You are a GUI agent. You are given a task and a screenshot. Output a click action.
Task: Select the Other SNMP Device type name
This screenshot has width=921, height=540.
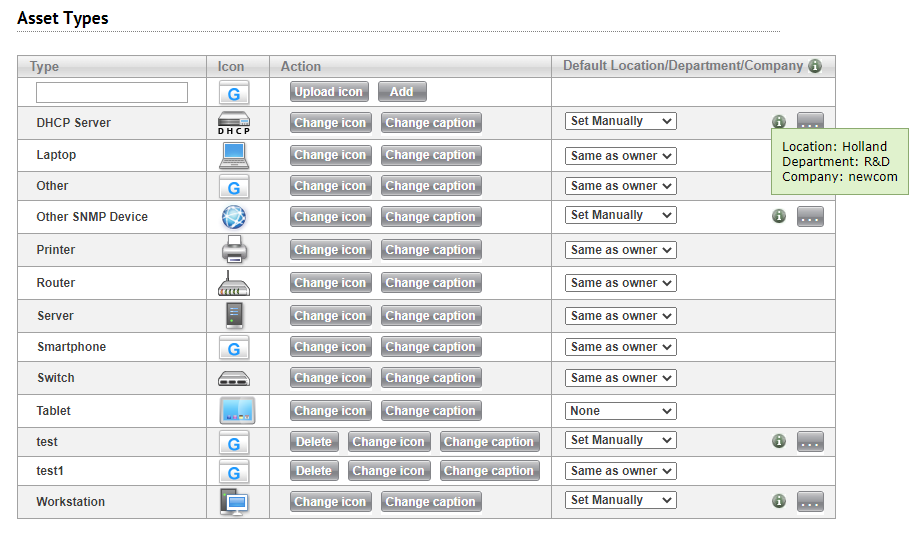(92, 217)
